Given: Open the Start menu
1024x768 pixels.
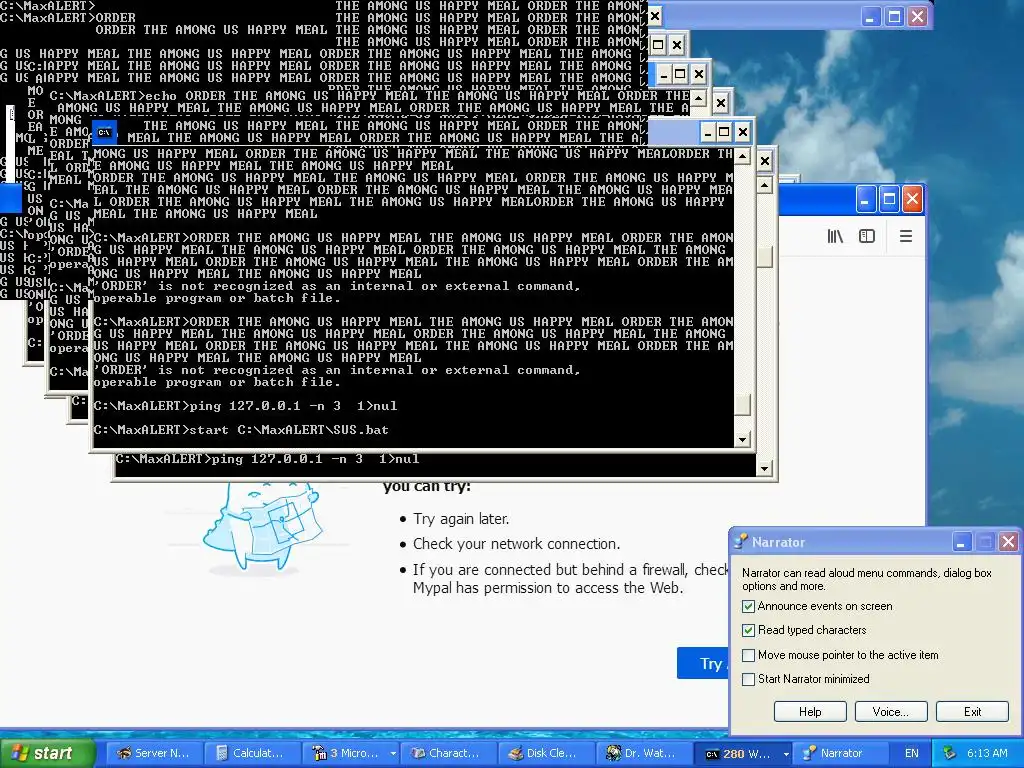Looking at the screenshot, I should (x=47, y=753).
